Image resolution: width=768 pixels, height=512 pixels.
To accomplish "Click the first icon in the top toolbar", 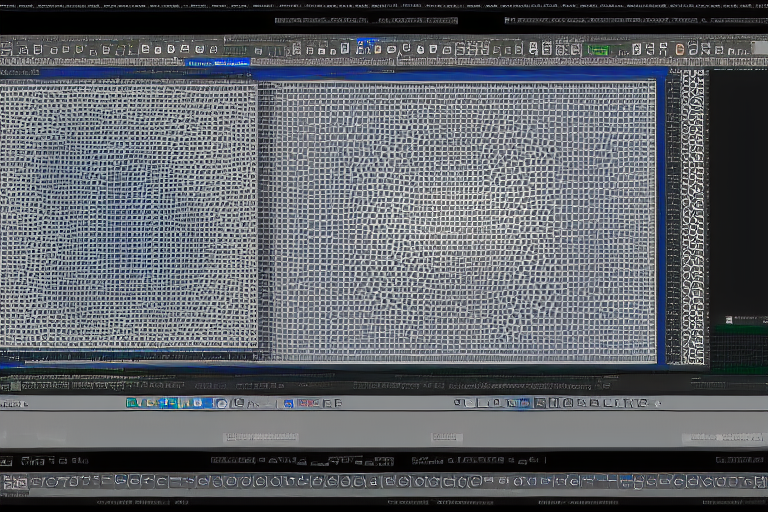I will pos(8,49).
